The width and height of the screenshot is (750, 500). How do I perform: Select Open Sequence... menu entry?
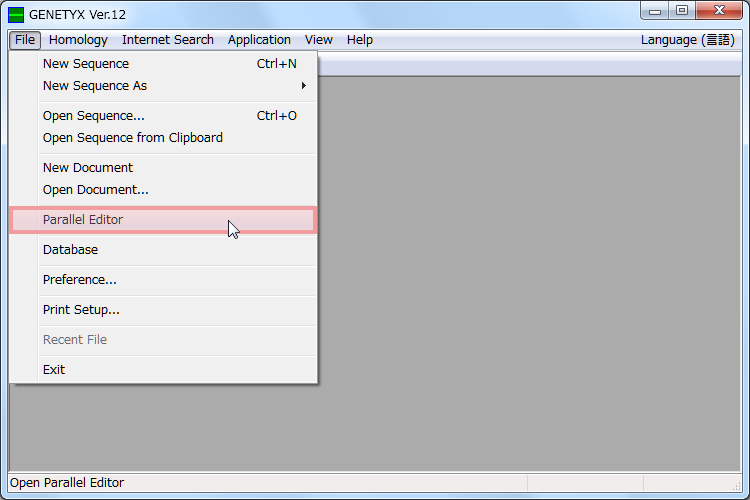tap(163, 116)
